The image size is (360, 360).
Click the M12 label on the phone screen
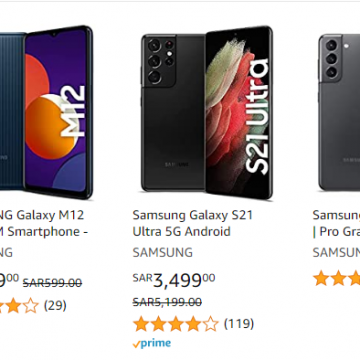[73, 111]
